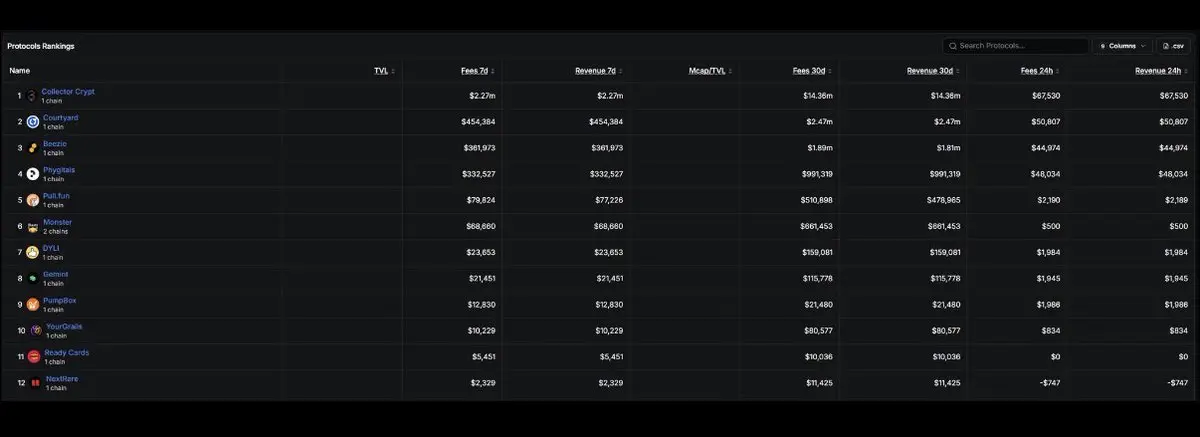Image resolution: width=1200 pixels, height=437 pixels.
Task: Click the Collector Crypt protocol logo
Action: [31, 96]
